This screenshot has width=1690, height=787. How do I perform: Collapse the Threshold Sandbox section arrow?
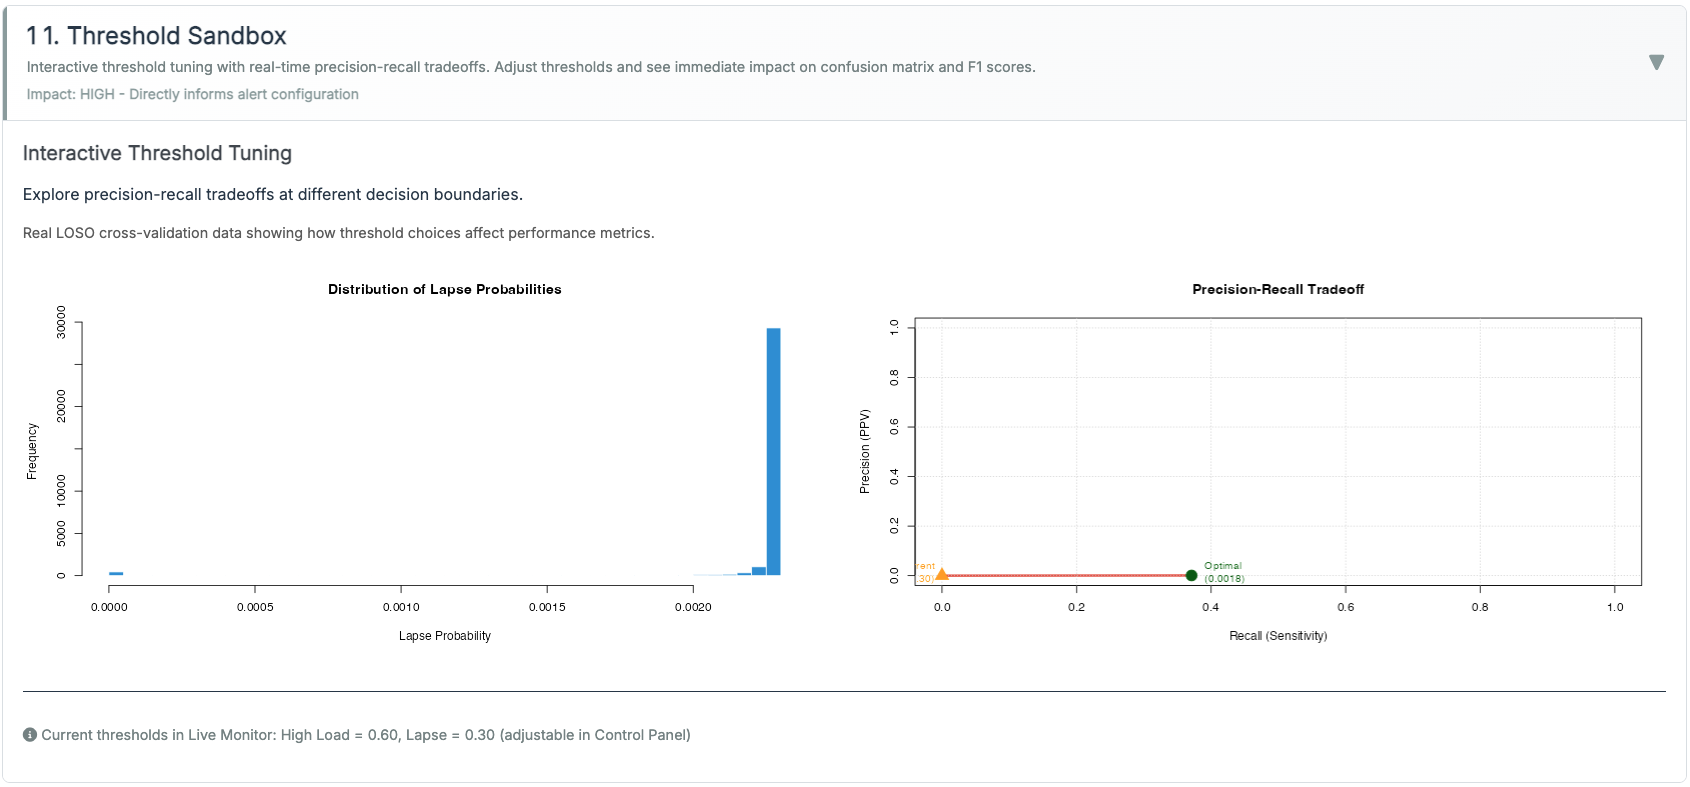click(1656, 62)
